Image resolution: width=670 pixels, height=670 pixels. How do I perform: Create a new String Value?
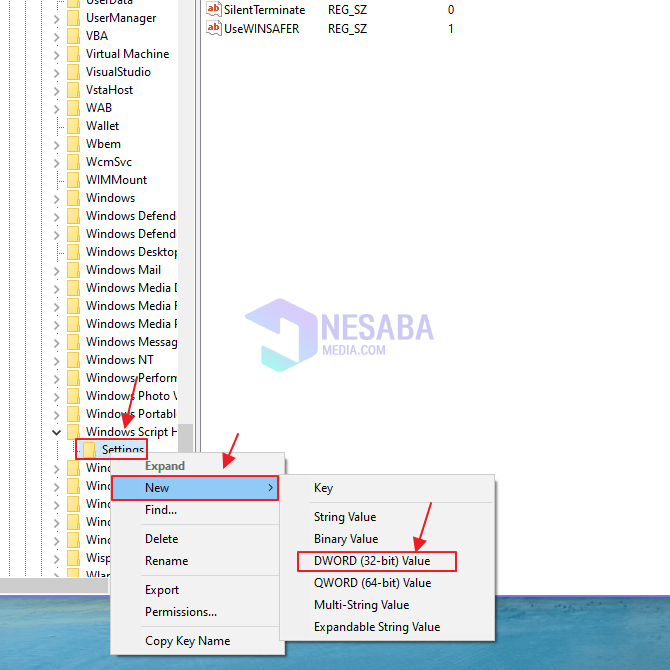tap(344, 517)
